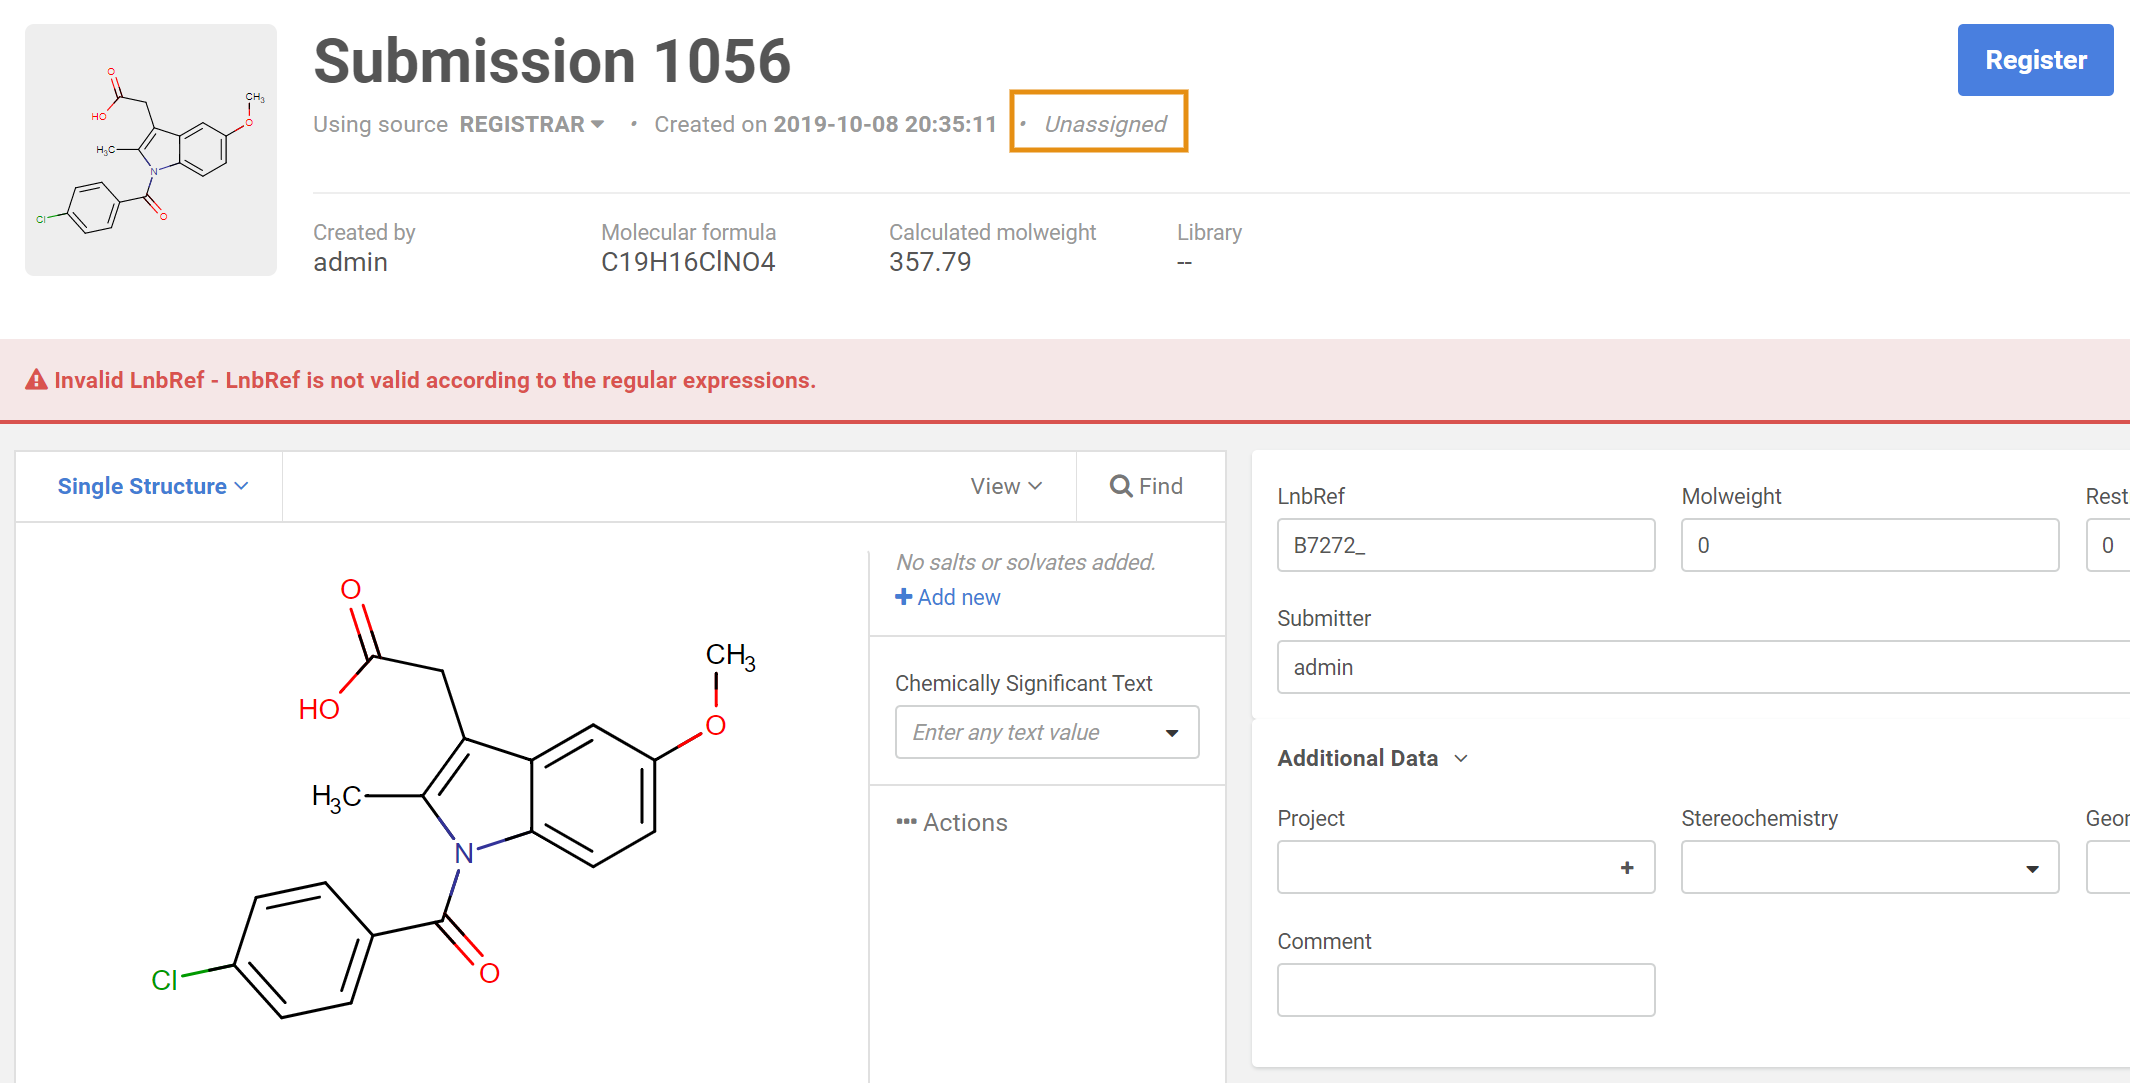Expand the Single Structure dropdown
Image resolution: width=2130 pixels, height=1083 pixels.
coord(152,486)
